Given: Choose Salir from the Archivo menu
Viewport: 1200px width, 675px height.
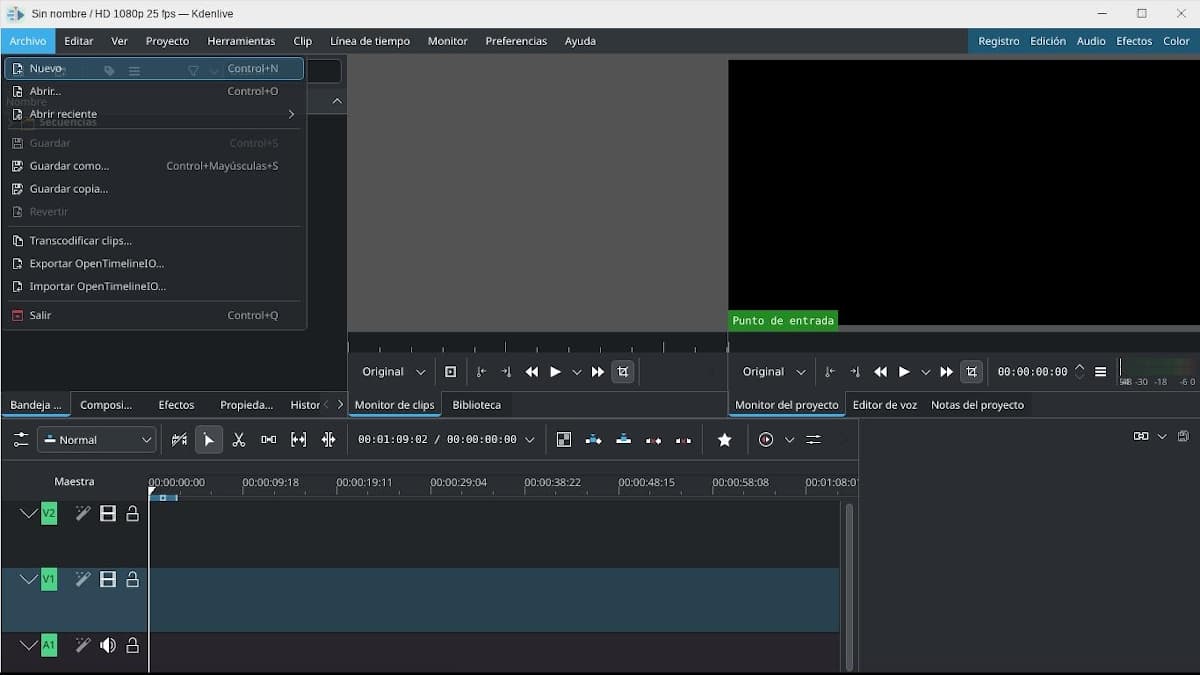Looking at the screenshot, I should [x=154, y=315].
